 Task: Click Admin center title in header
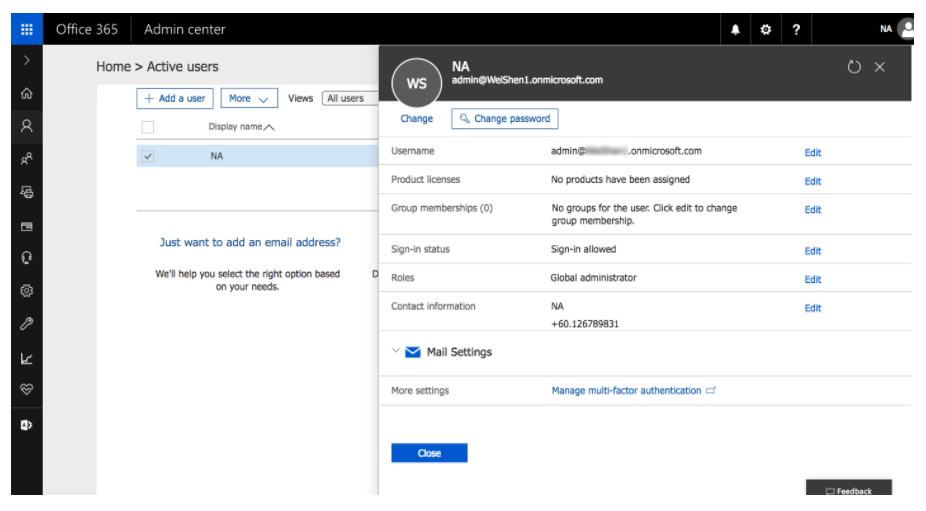pyautogui.click(x=185, y=29)
